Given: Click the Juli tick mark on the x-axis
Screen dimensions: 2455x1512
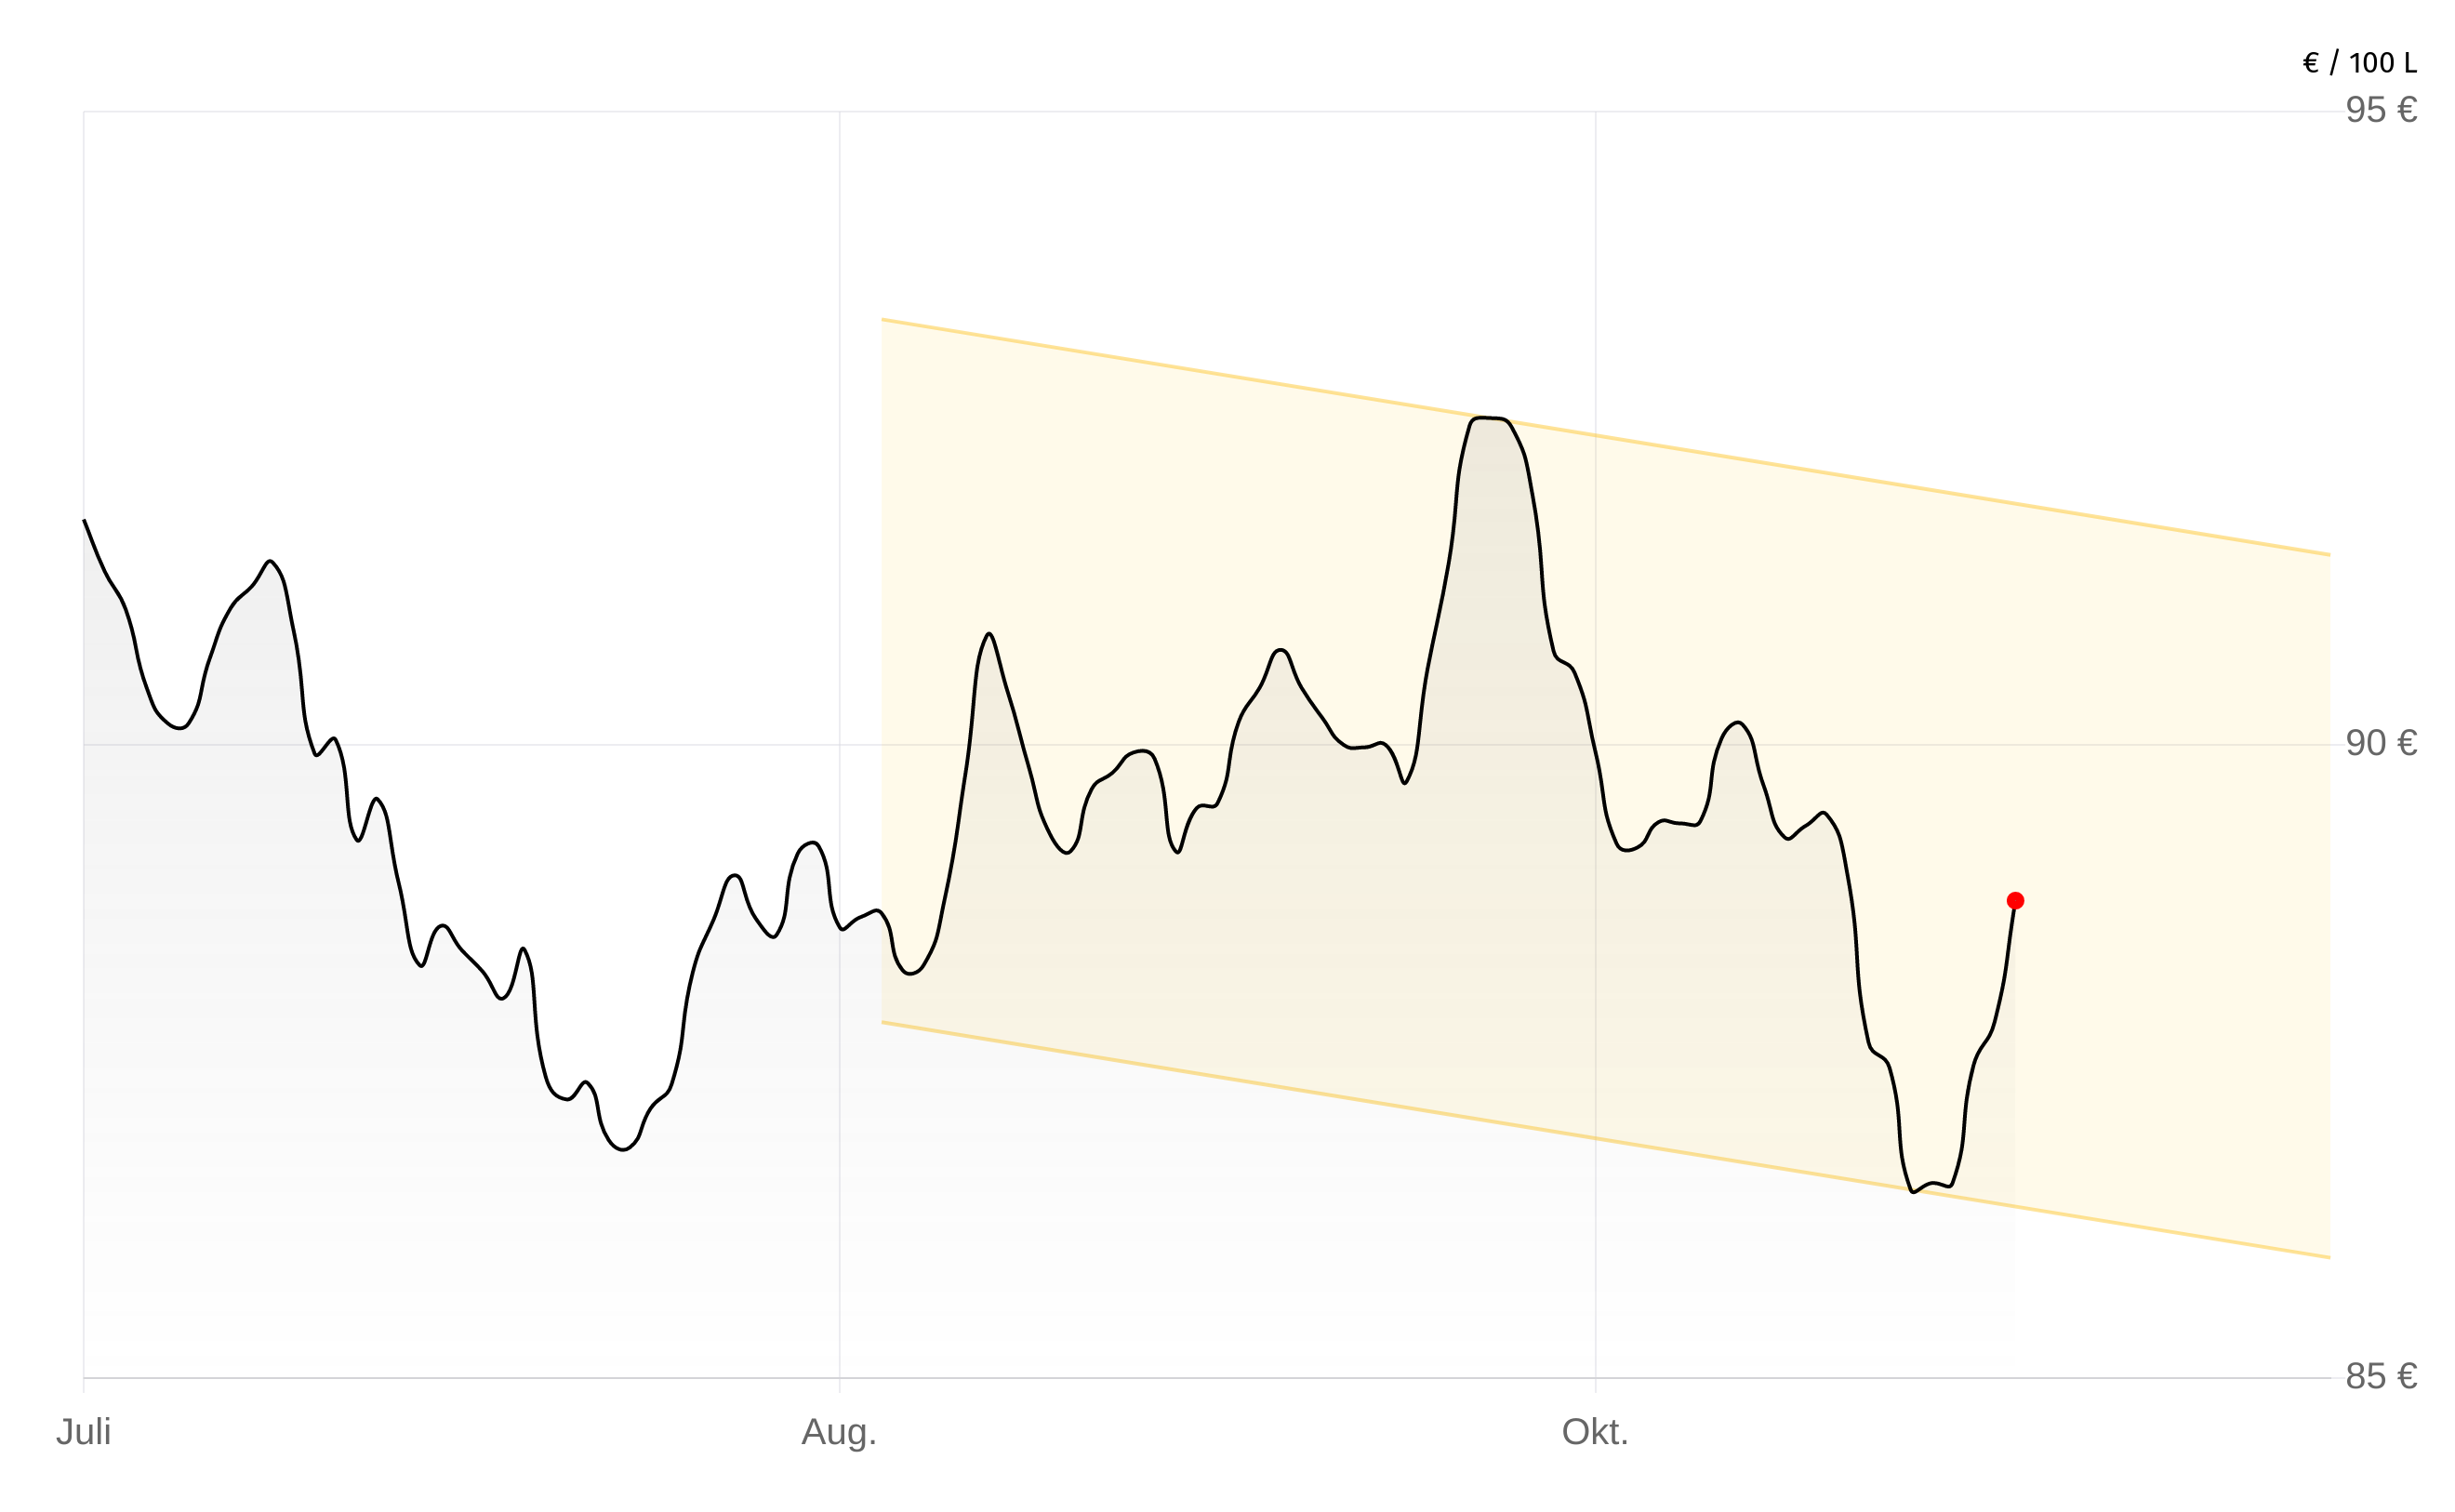Looking at the screenshot, I should click(84, 1385).
